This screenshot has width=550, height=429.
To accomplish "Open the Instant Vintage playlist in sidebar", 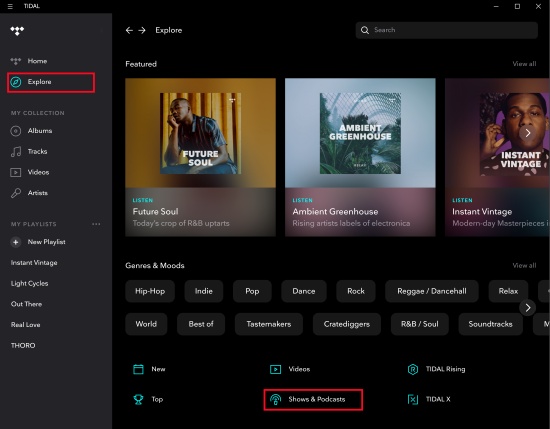I will 34,263.
